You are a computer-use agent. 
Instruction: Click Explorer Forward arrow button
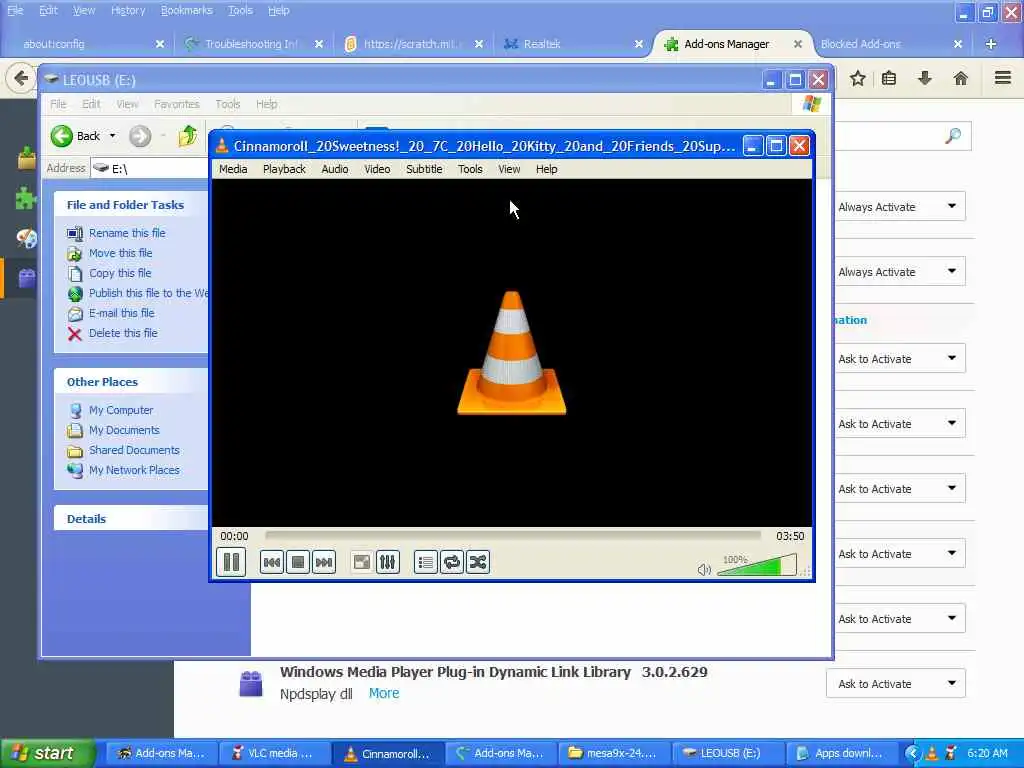pyautogui.click(x=140, y=136)
